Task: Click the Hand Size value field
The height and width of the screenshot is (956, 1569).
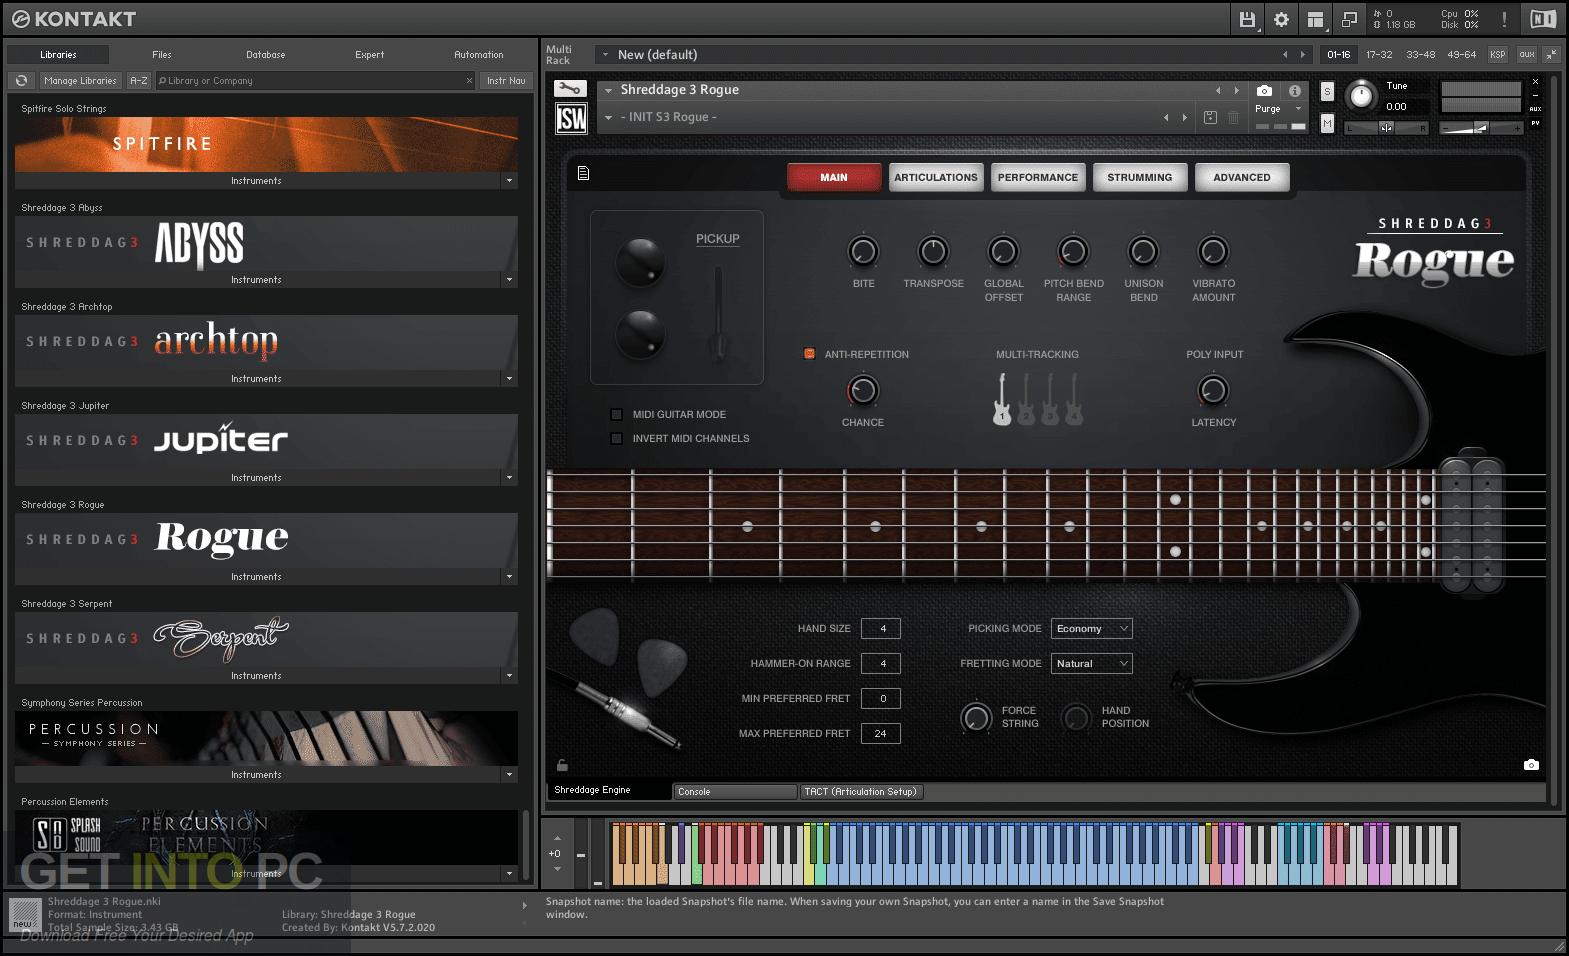Action: 881,628
